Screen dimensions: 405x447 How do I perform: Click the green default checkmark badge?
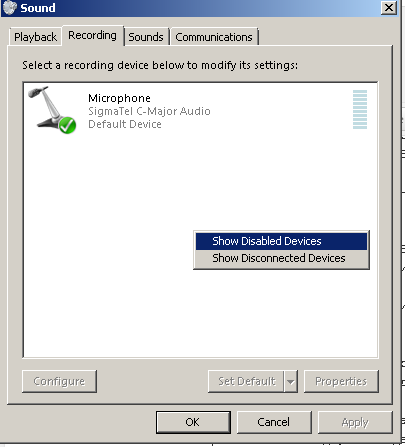tap(67, 125)
